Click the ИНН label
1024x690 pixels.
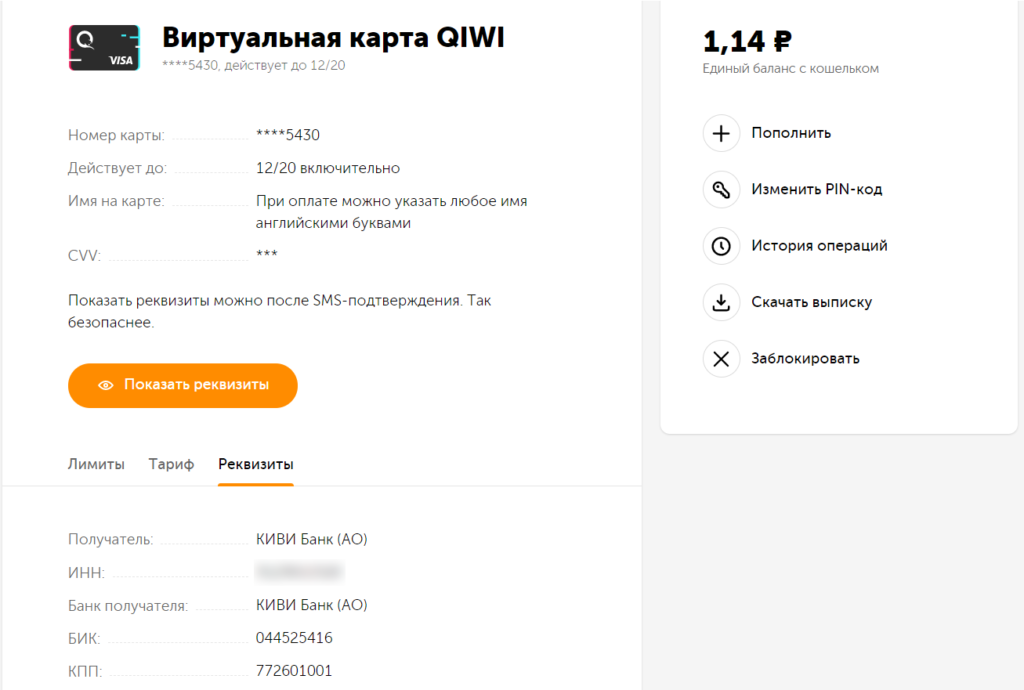click(86, 572)
